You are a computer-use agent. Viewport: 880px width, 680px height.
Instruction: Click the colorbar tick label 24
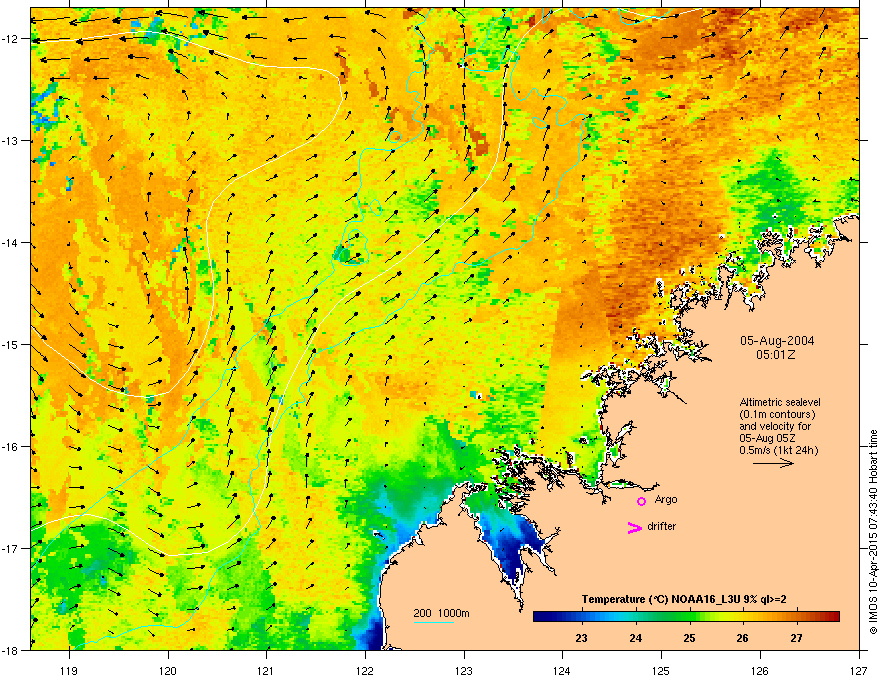635,638
